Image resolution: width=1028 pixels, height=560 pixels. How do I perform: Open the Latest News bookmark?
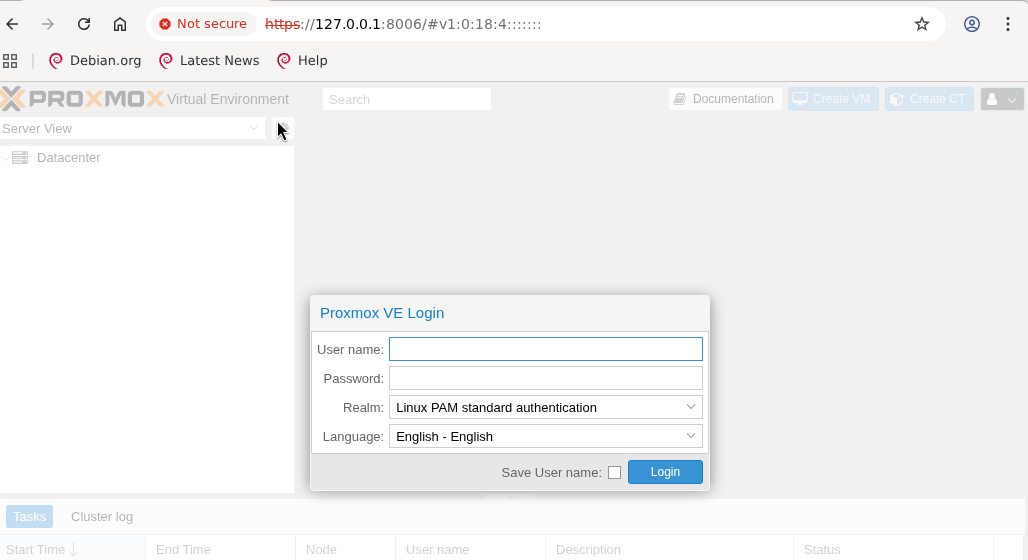tap(209, 61)
